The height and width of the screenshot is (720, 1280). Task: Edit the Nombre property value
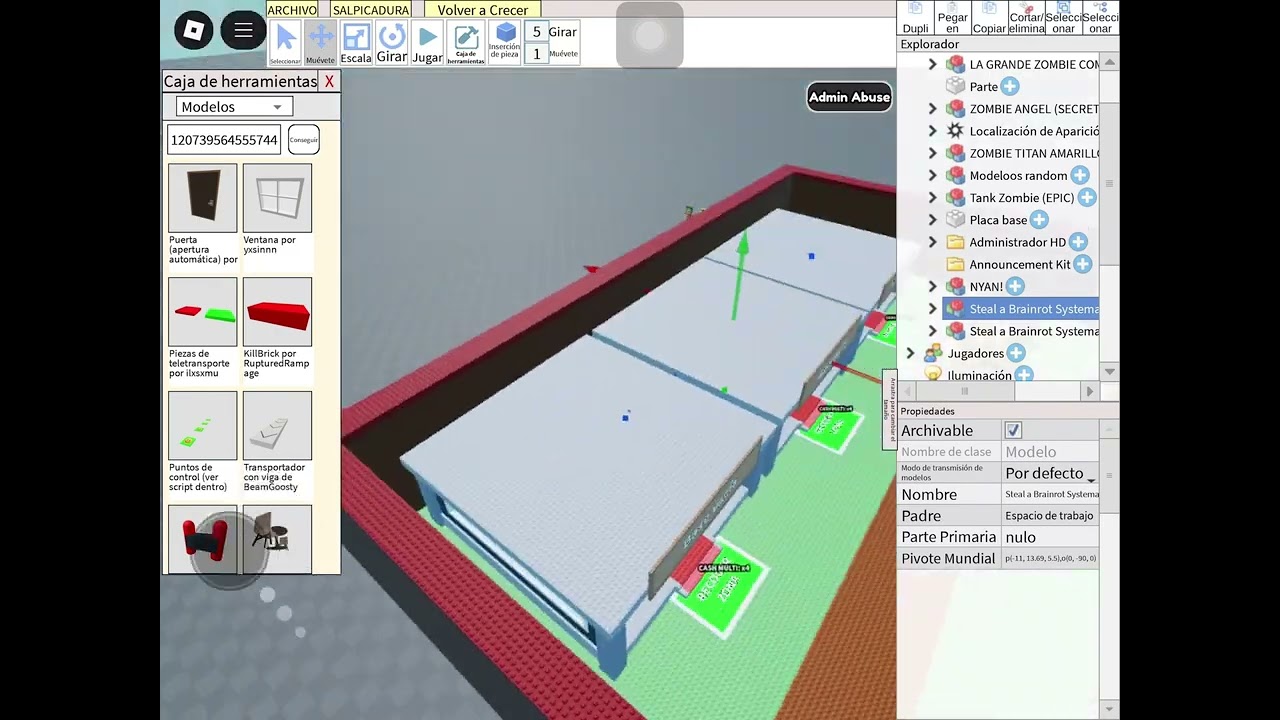(x=1051, y=494)
